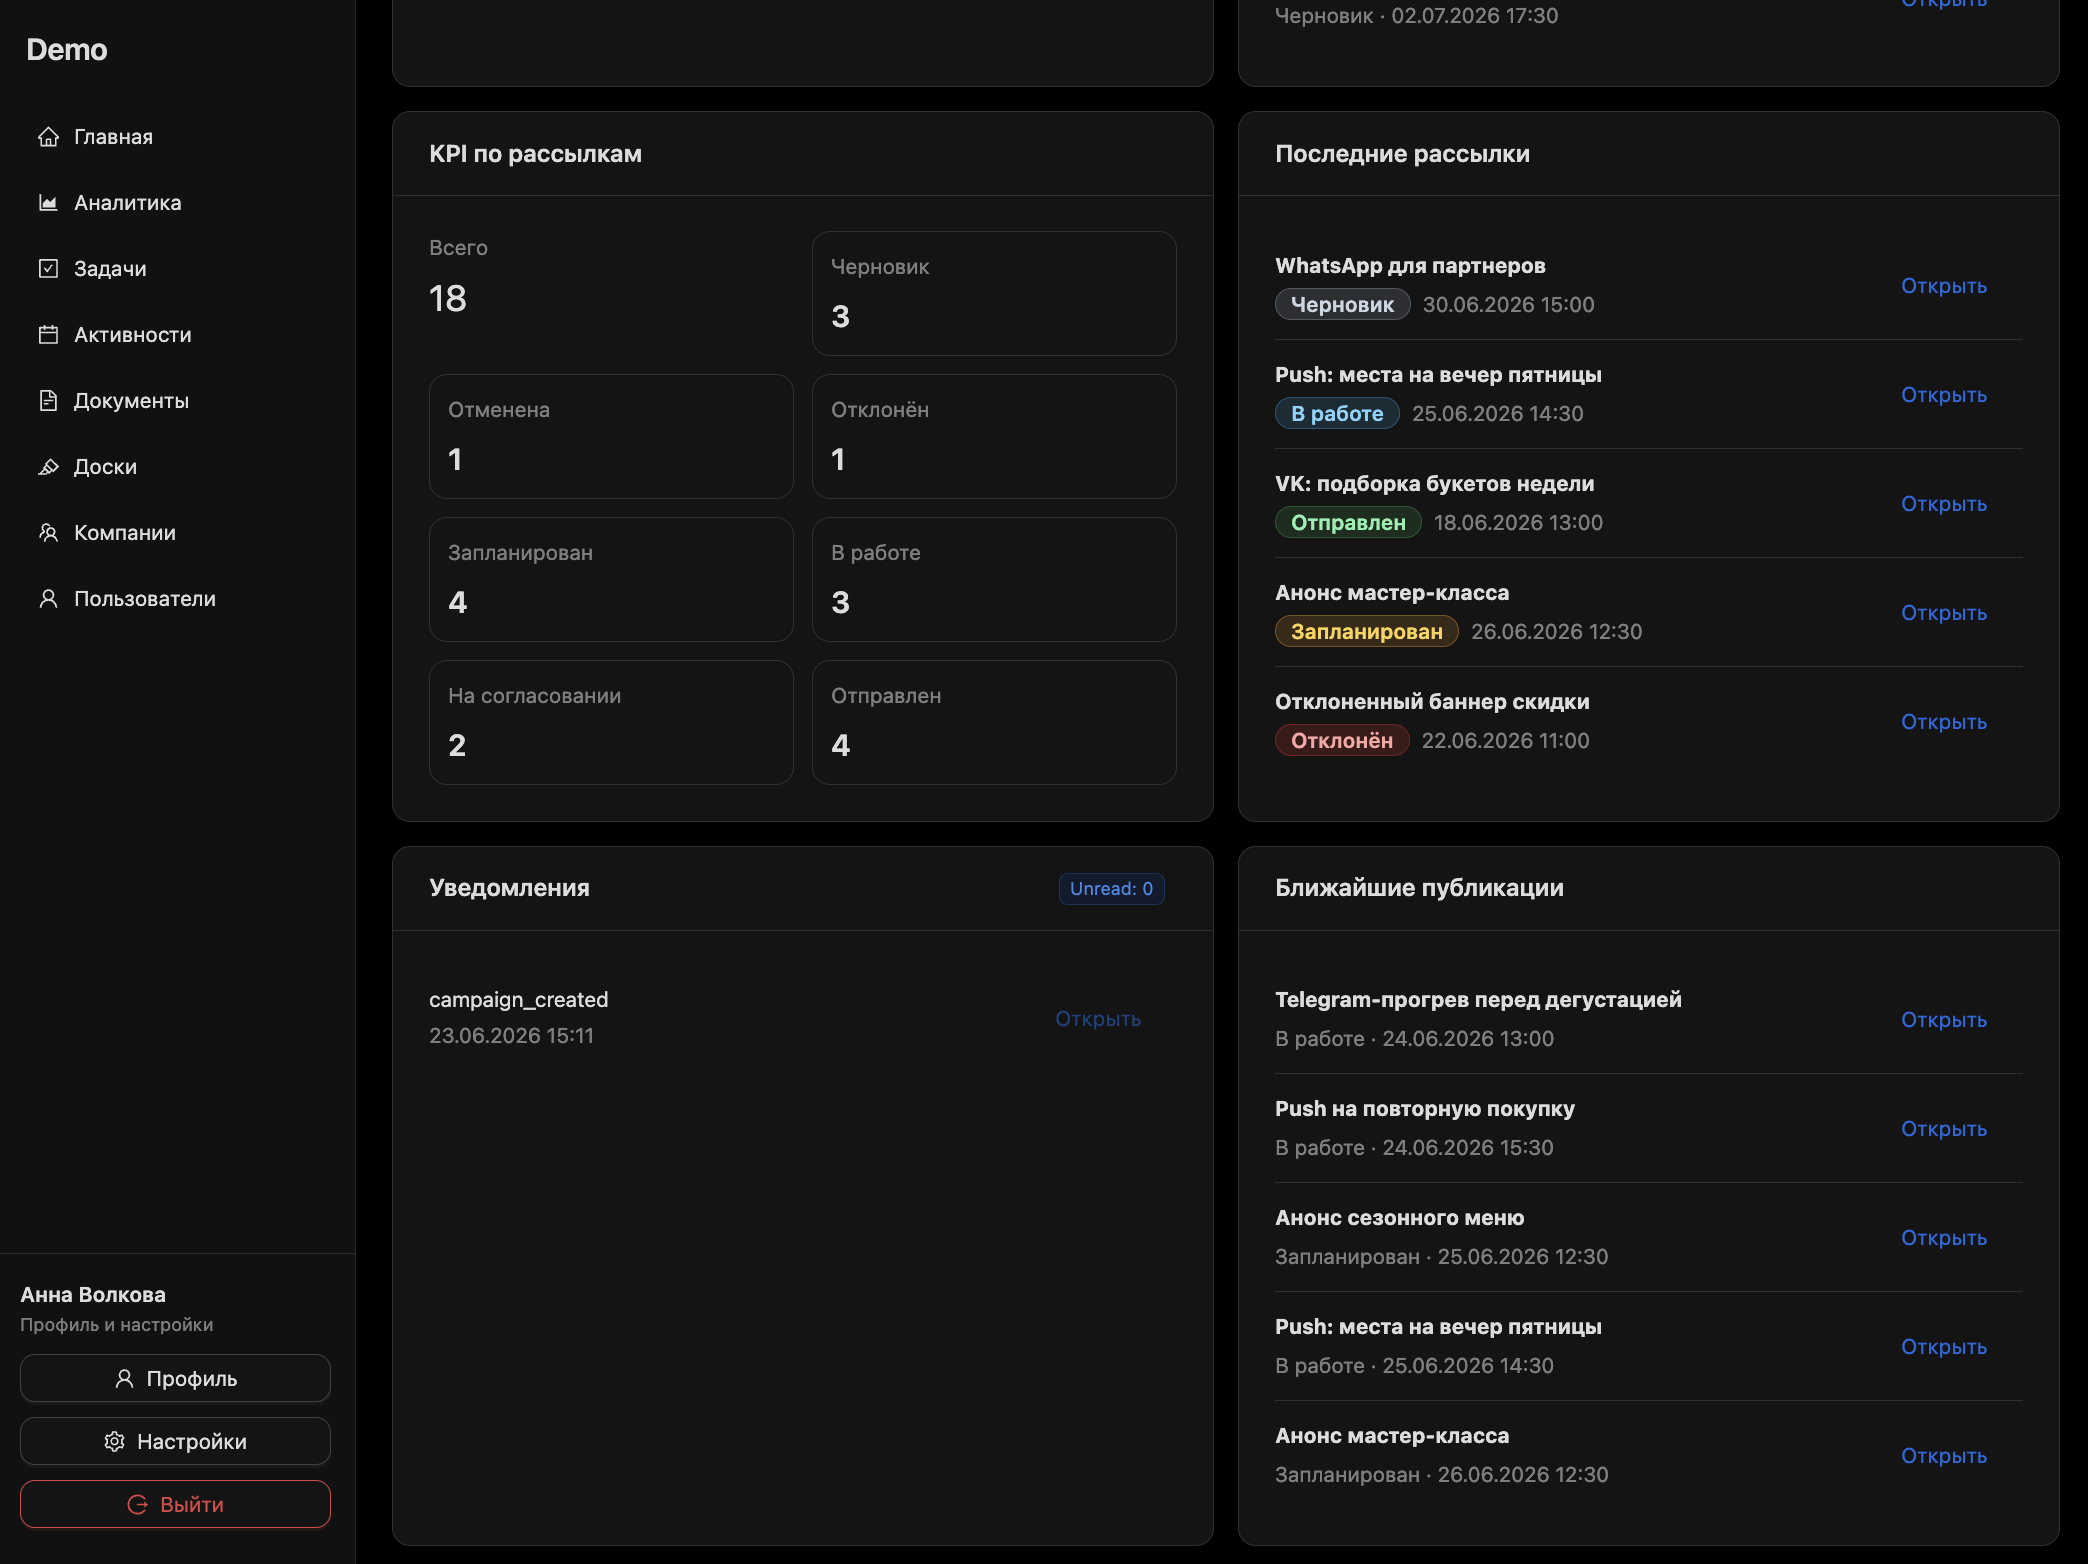The image size is (2088, 1564).
Task: Click the logout icon in Выйти button
Action: click(x=138, y=1505)
